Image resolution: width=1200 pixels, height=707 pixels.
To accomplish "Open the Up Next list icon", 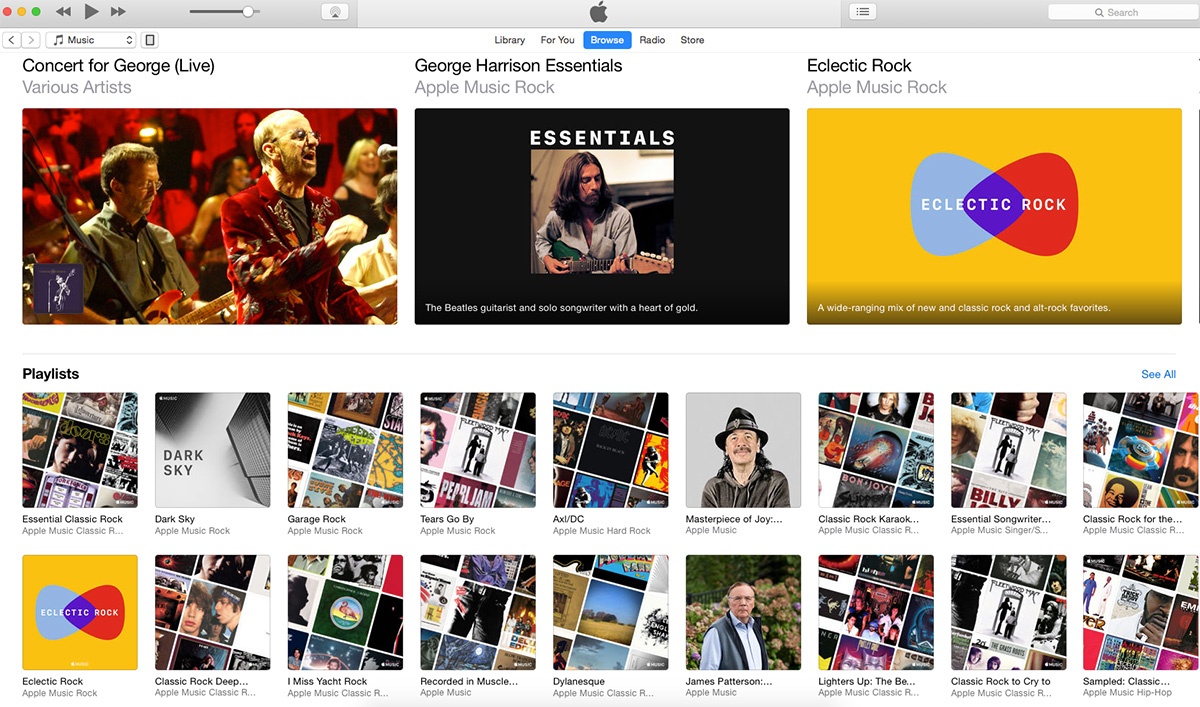I will [863, 12].
